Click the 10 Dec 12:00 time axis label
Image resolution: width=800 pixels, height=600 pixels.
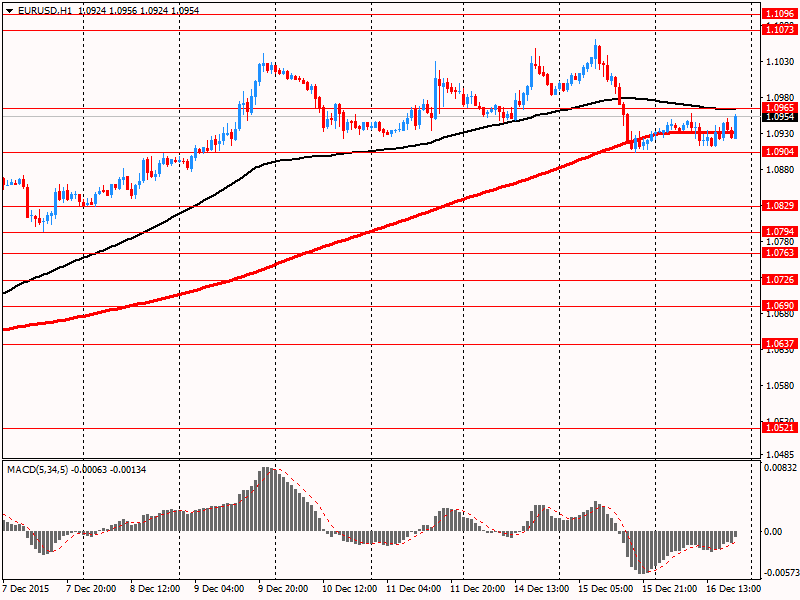click(349, 589)
